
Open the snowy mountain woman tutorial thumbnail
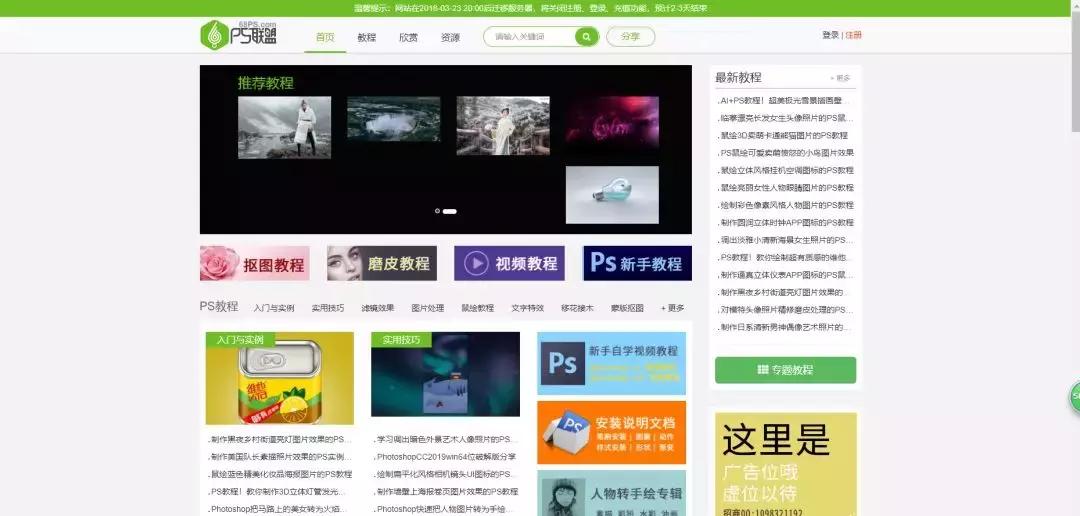click(284, 127)
